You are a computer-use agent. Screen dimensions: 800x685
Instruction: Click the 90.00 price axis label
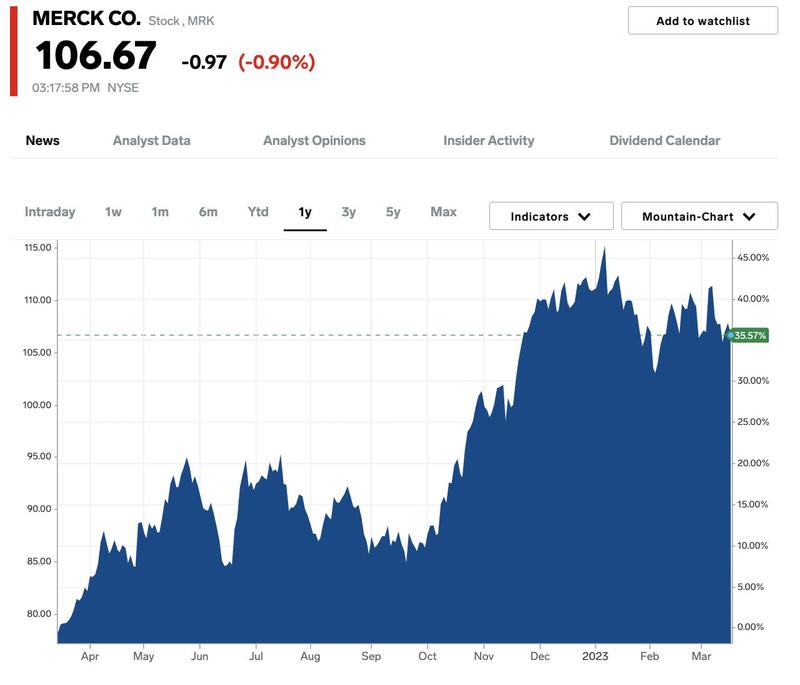39,509
